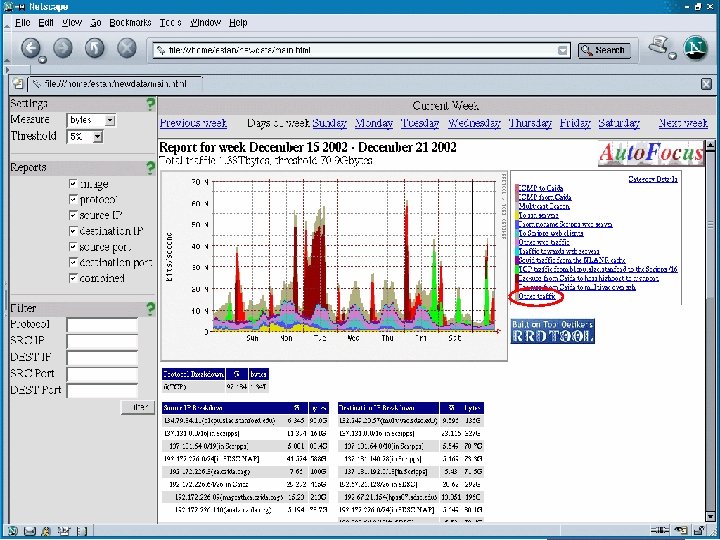Toggle the destination IP report checkbox
The image size is (720, 540).
click(x=73, y=231)
